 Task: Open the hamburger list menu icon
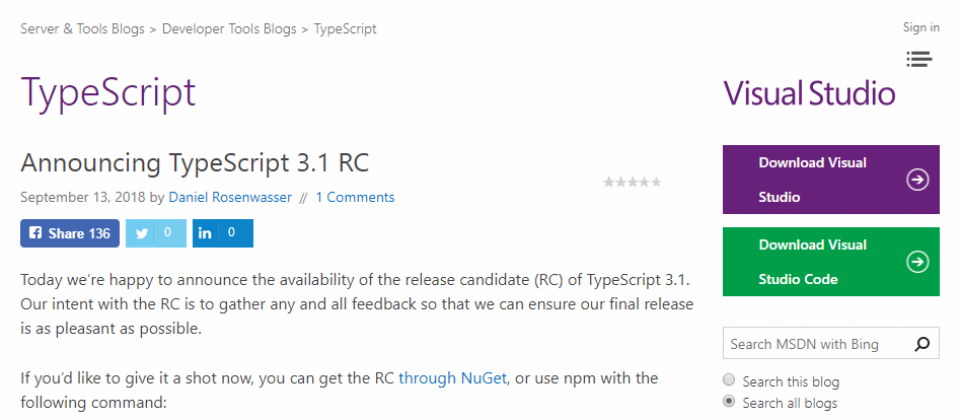(920, 59)
